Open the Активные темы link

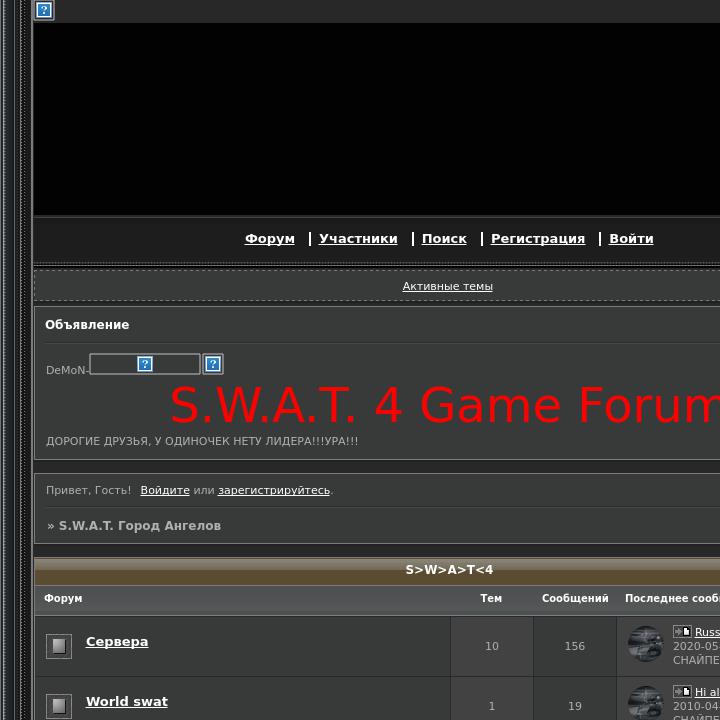447,286
